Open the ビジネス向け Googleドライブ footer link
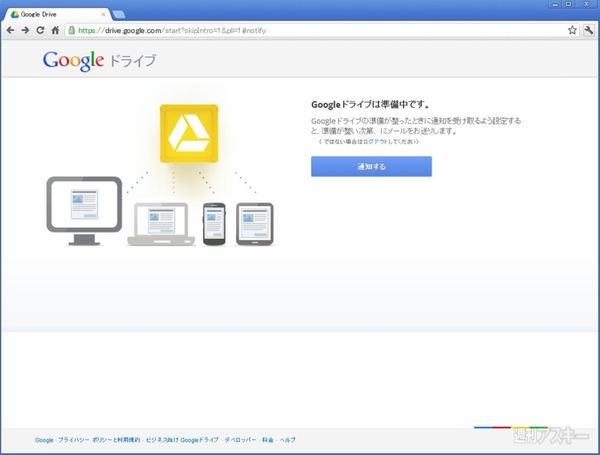The width and height of the screenshot is (600, 455). pyautogui.click(x=182, y=440)
